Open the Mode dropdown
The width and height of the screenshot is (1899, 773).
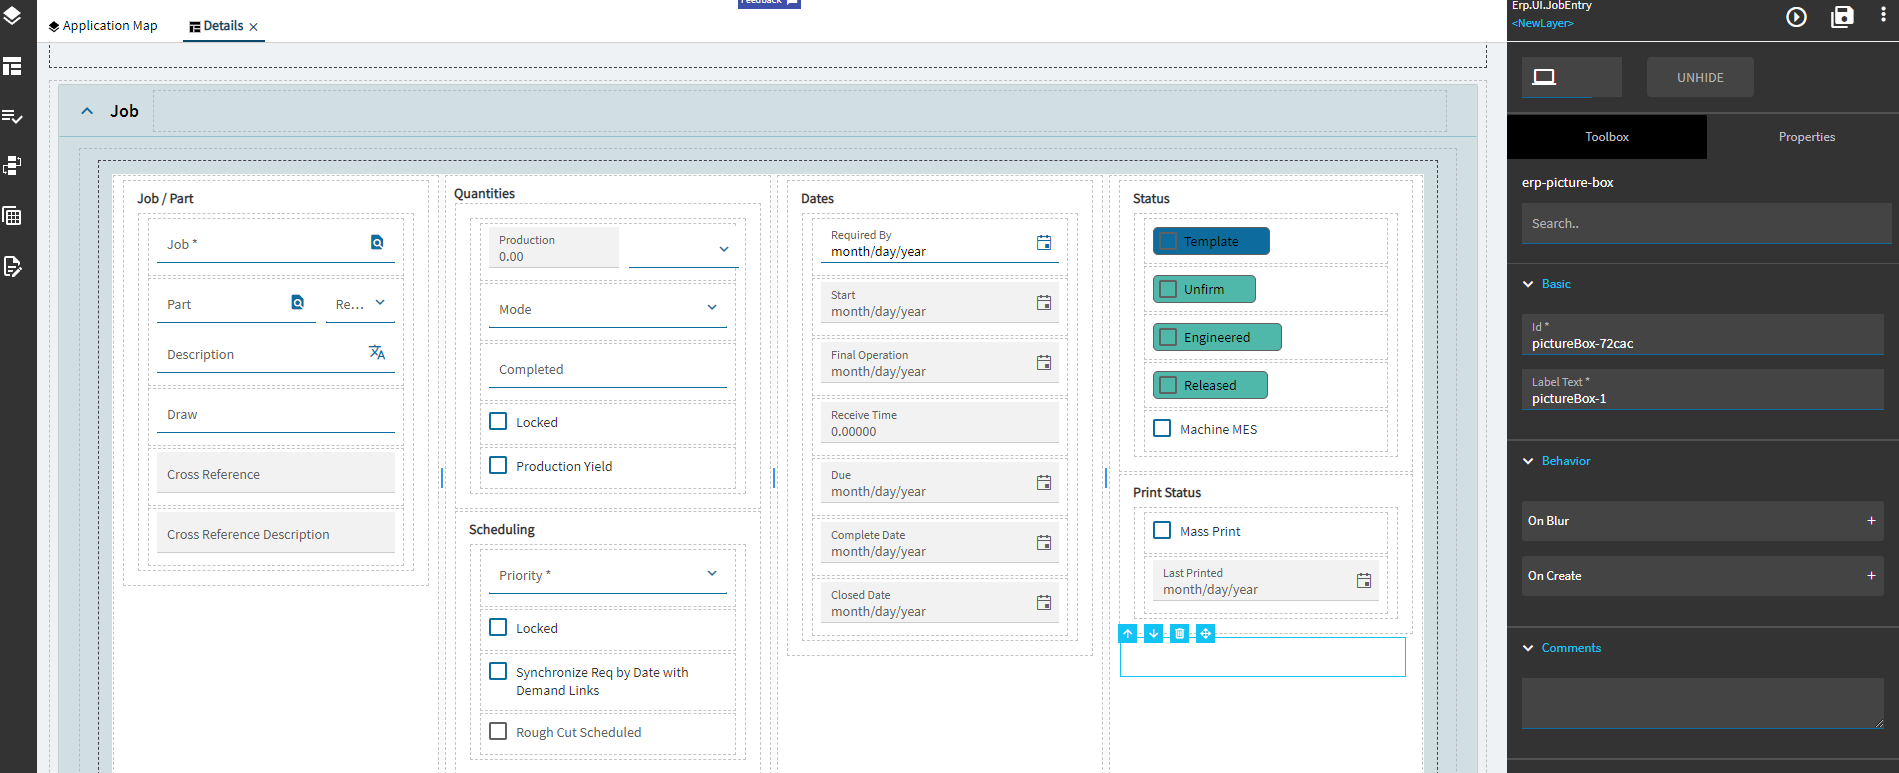click(x=608, y=308)
